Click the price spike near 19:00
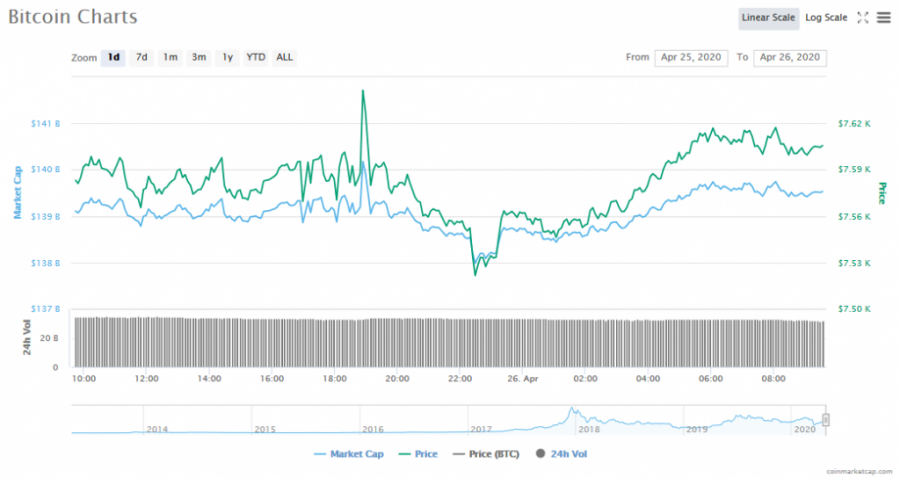This screenshot has width=900, height=478. point(363,91)
